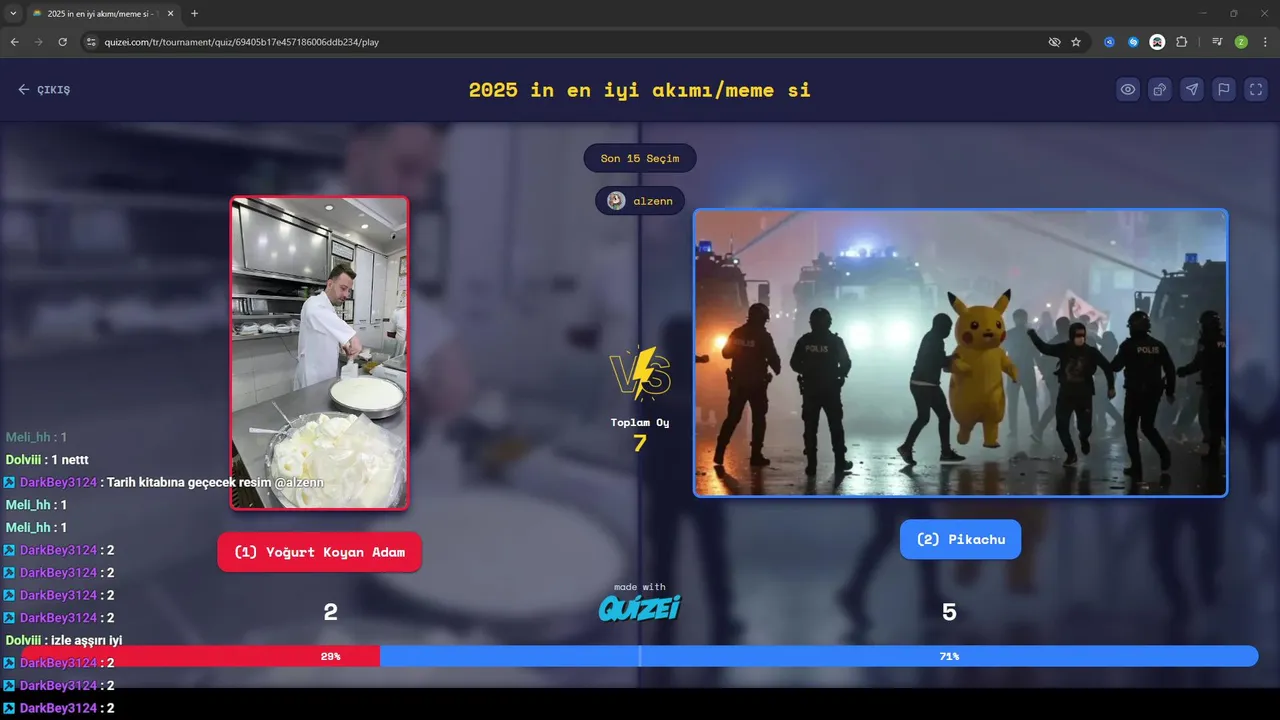Screen dimensions: 1280x720
Task: Click the badge icon beside the 'Tarih kitabına' message
Action: click(10, 482)
